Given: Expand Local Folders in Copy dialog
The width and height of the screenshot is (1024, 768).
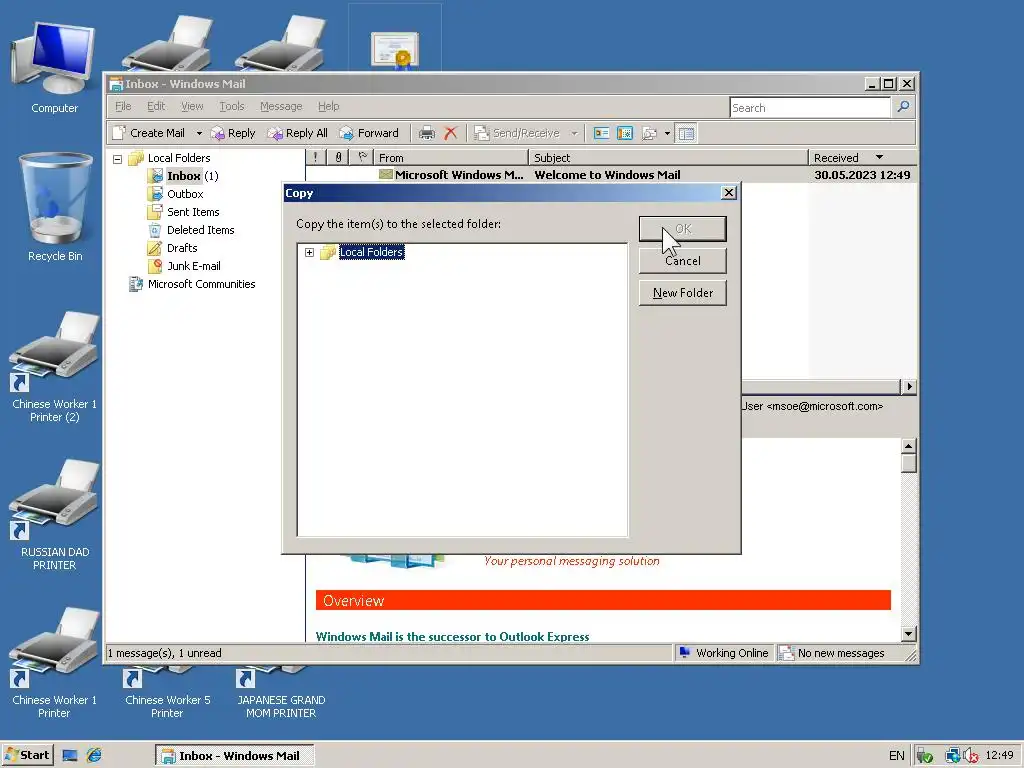Looking at the screenshot, I should (310, 252).
